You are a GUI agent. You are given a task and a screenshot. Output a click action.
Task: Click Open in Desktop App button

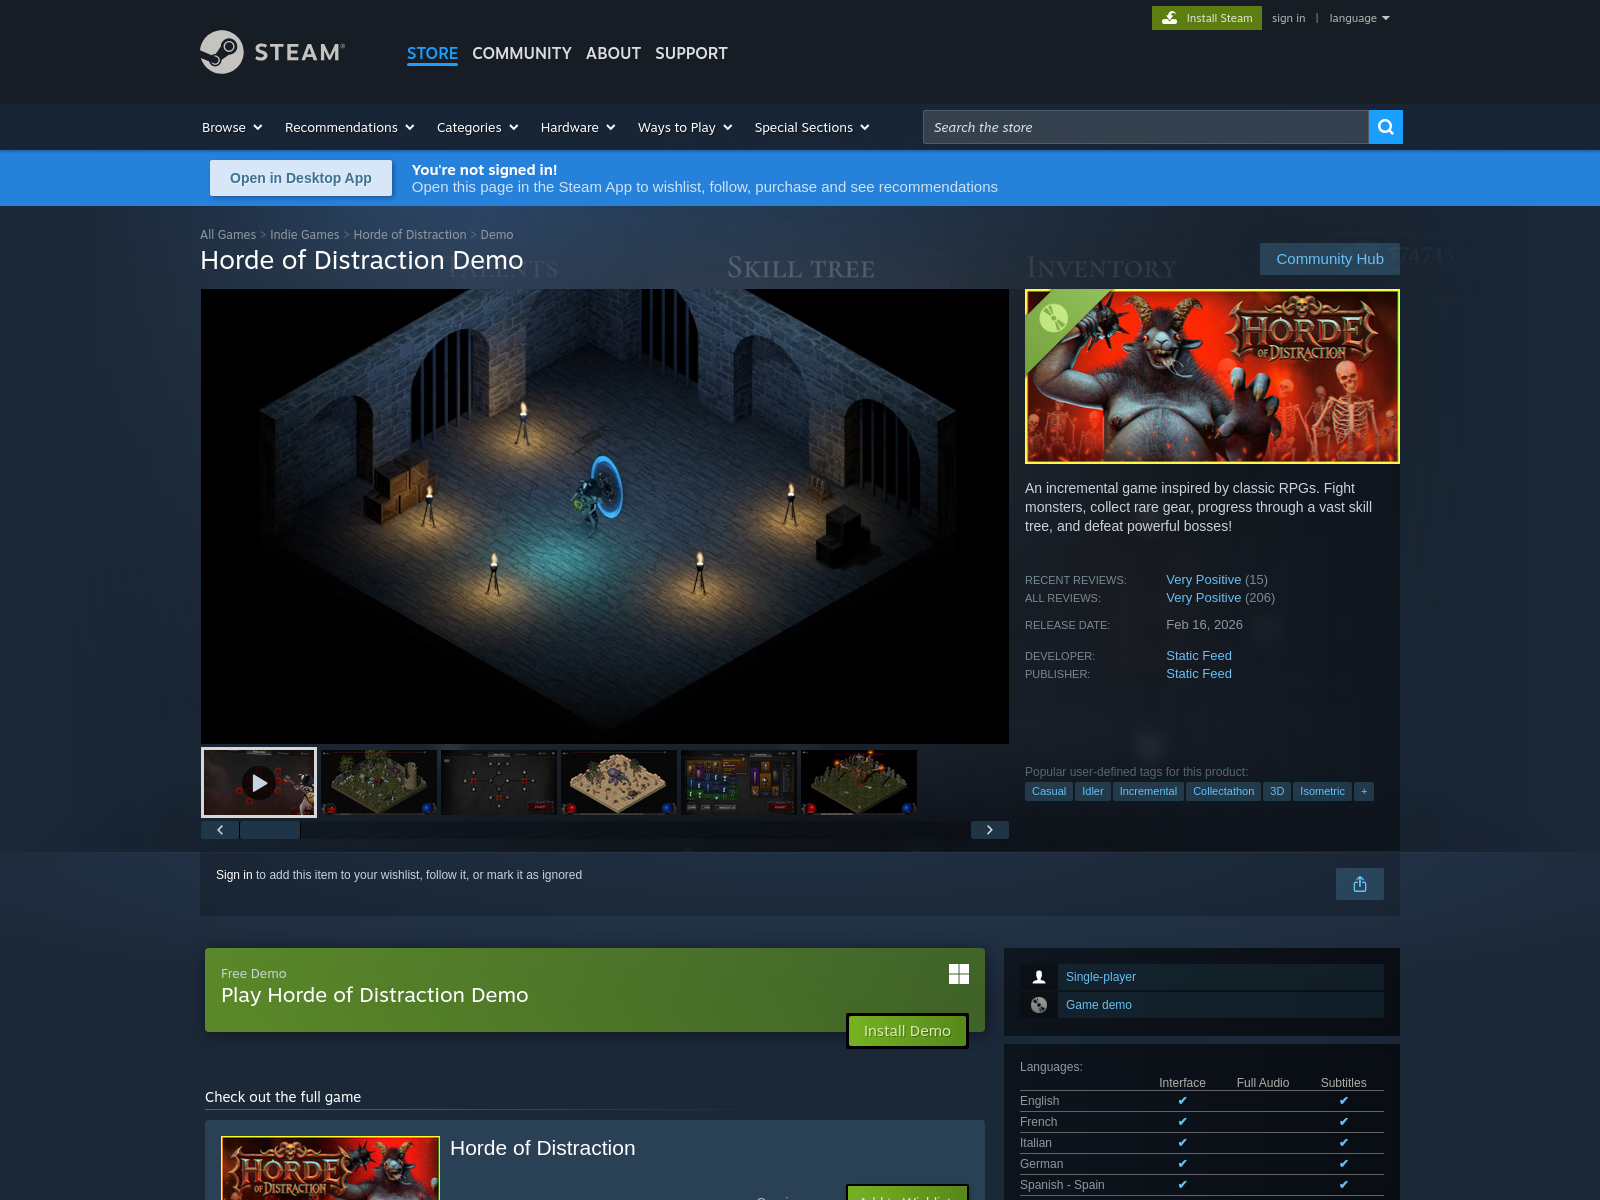pos(301,178)
